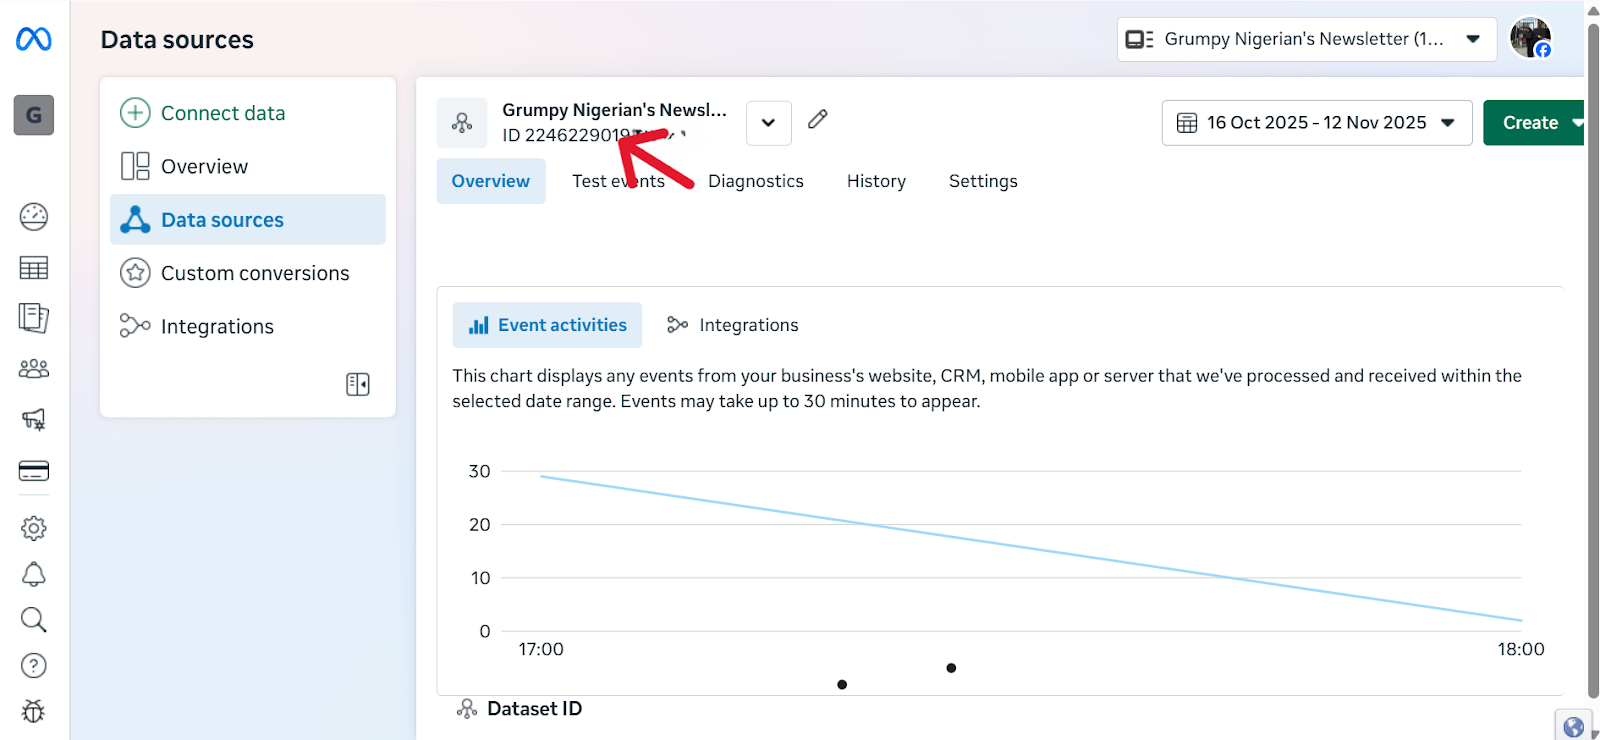Click the Search magnifier icon
1600x740 pixels.
click(34, 620)
